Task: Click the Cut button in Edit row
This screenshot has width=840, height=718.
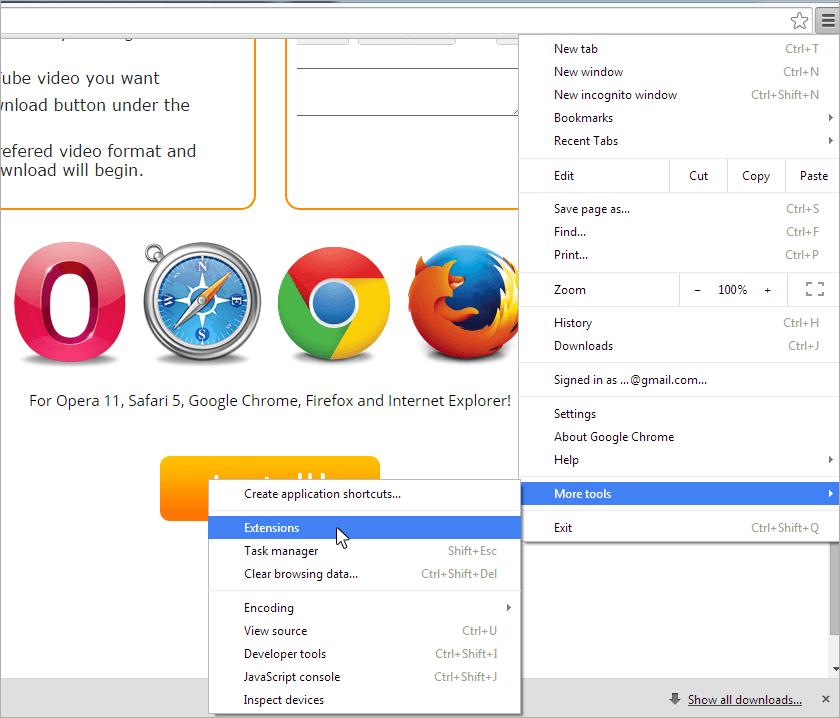Action: pos(698,176)
